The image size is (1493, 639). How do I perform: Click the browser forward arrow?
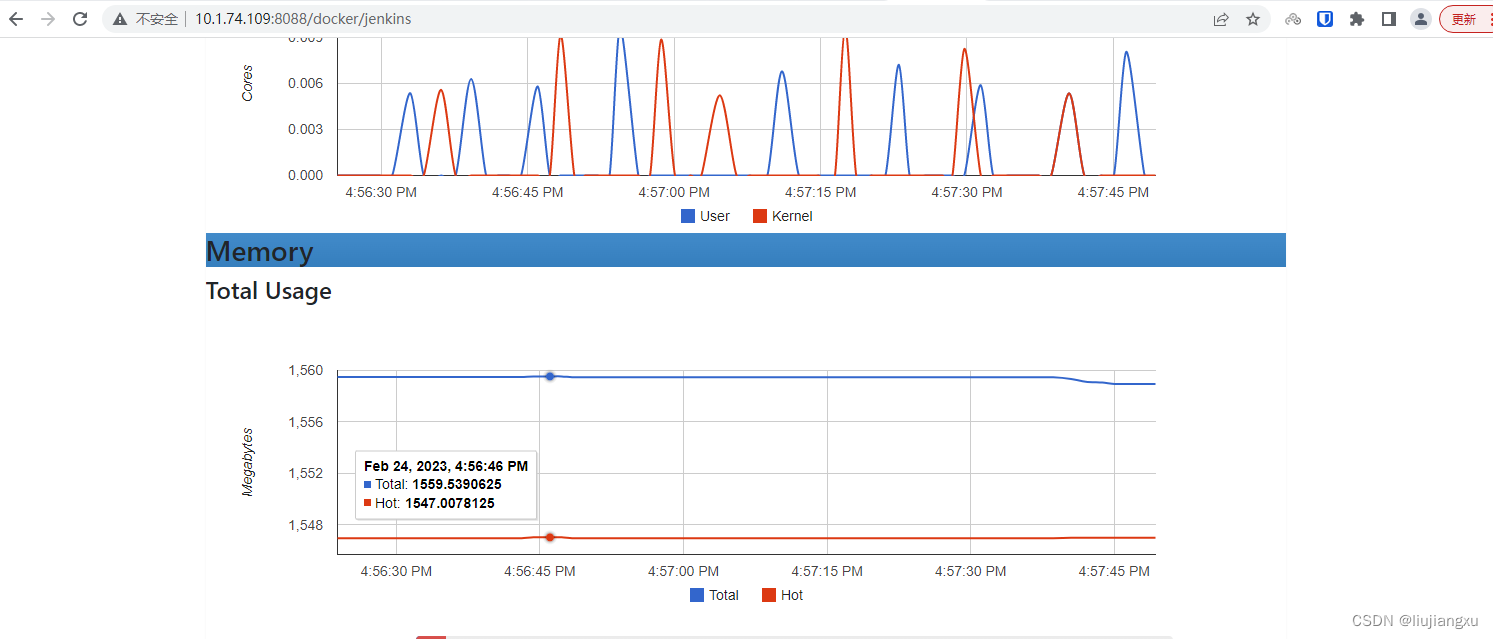pos(48,19)
